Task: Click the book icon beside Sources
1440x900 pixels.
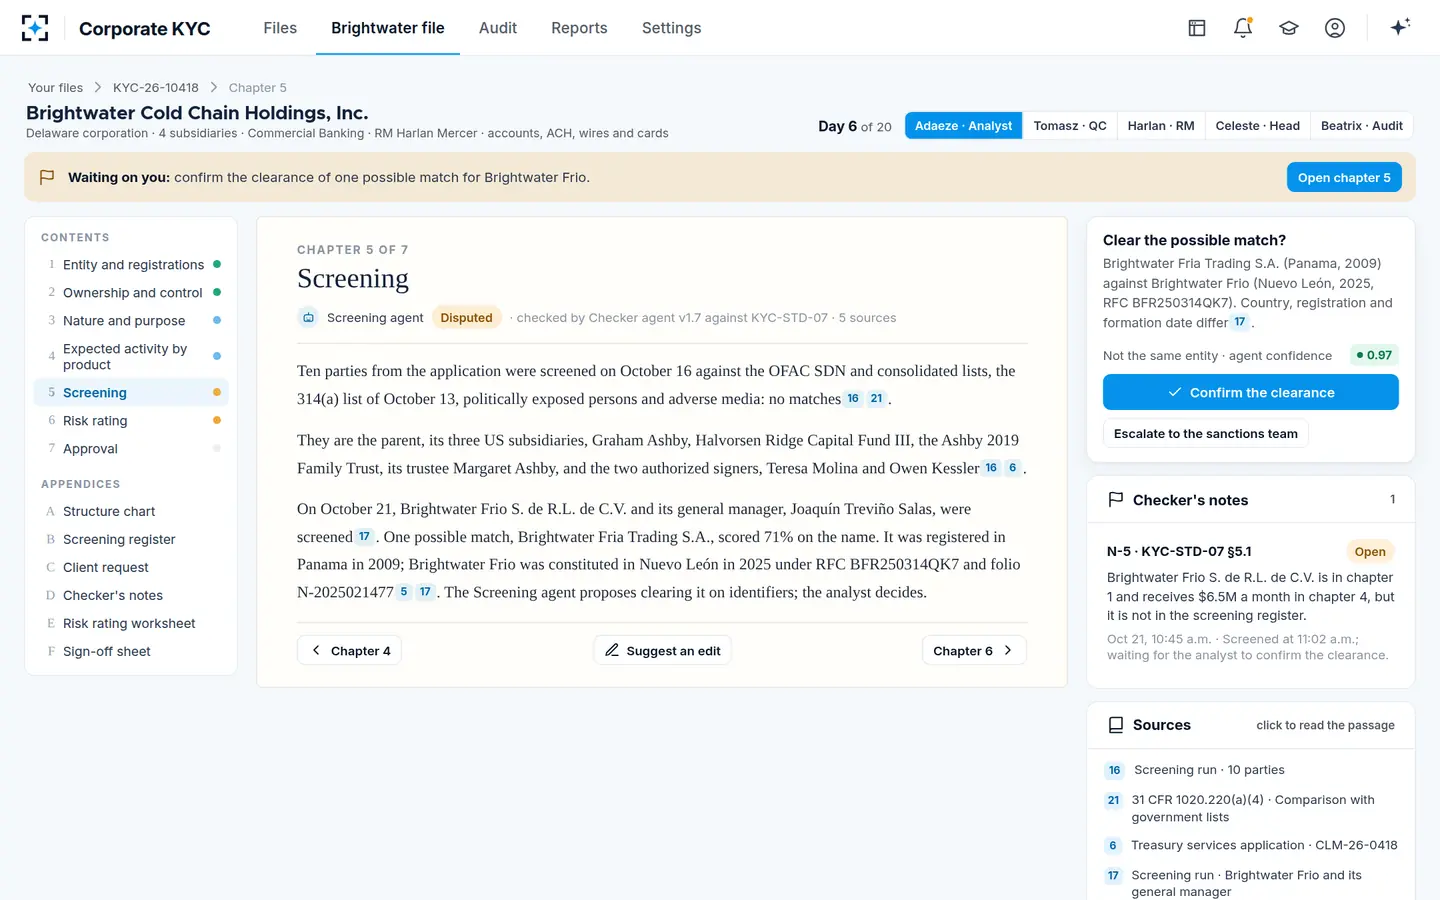Action: 1116,725
